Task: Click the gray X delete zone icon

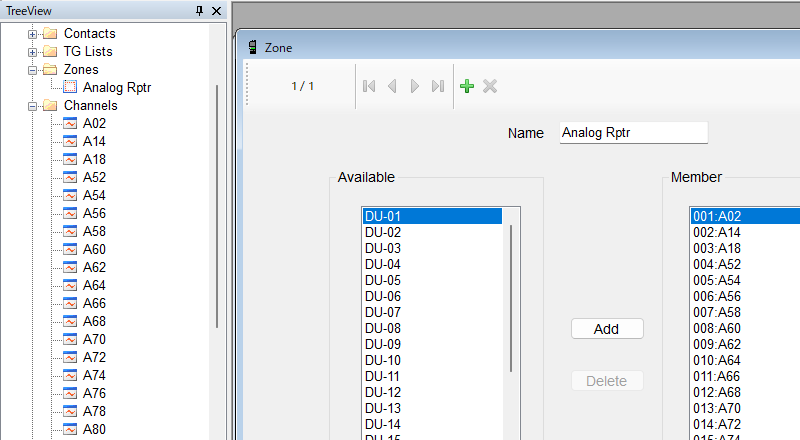Action: tap(490, 87)
